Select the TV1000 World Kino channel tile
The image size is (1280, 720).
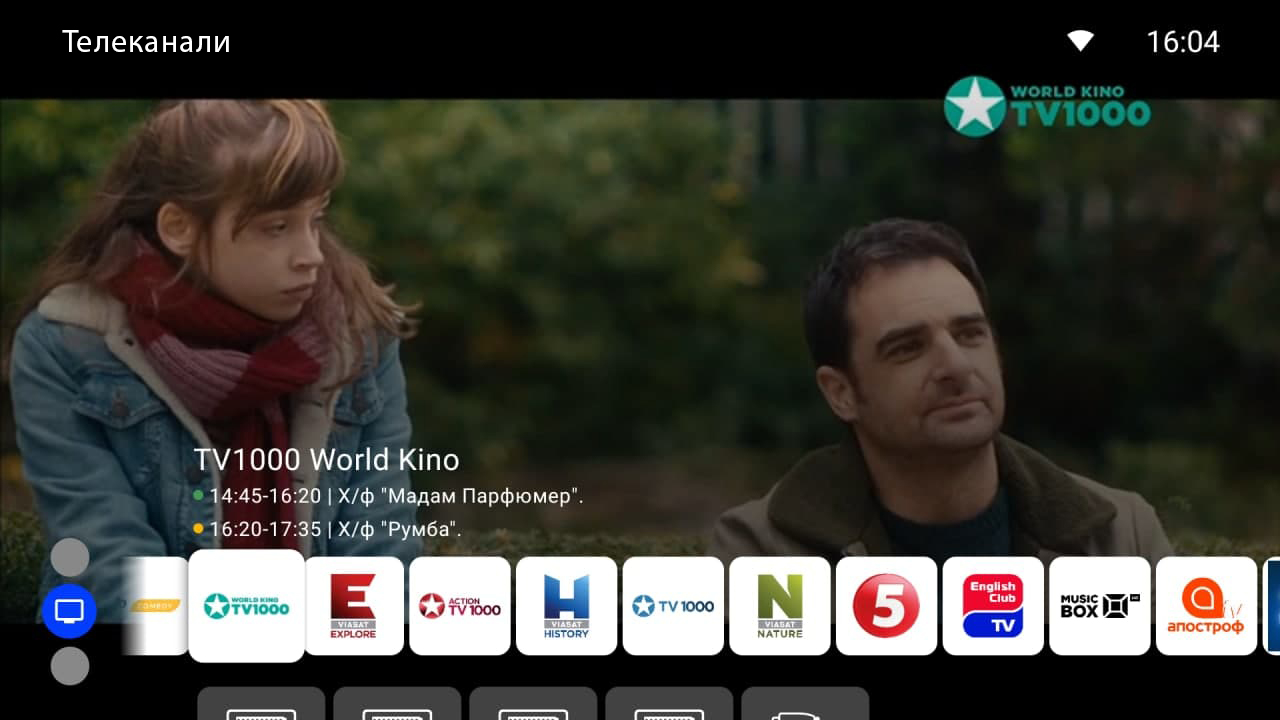click(x=246, y=606)
